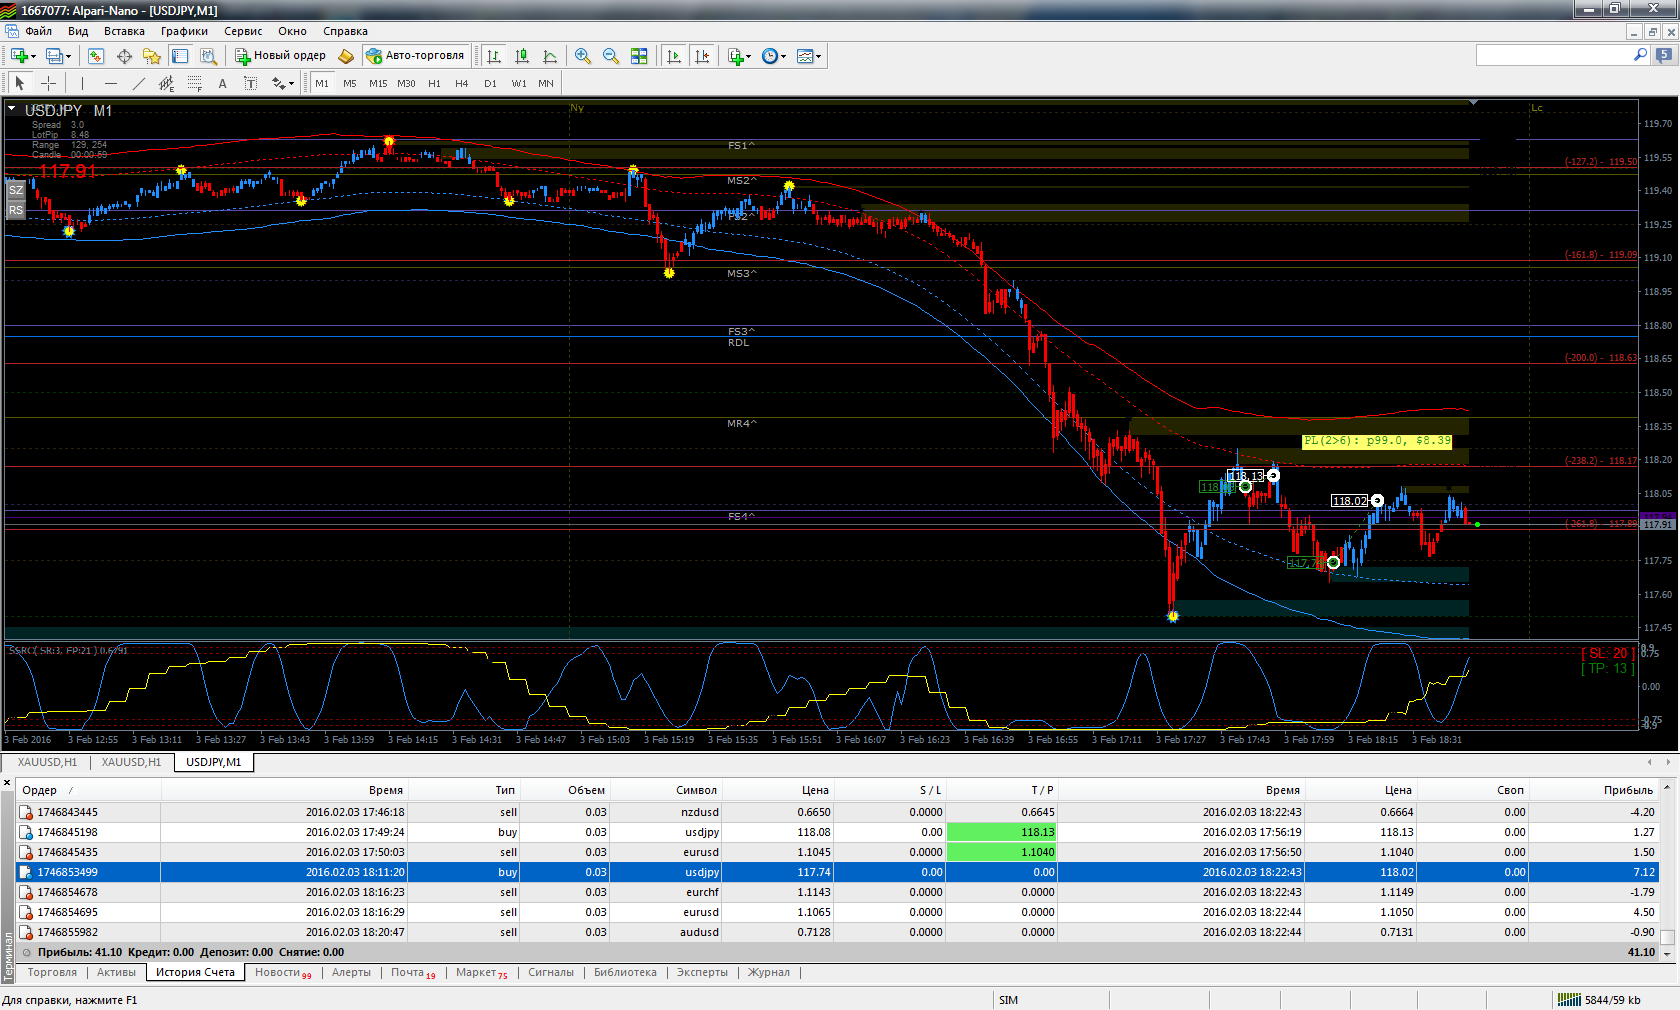Screen dimensions: 1680x1010
Task: Click the toolbar search input field
Action: pyautogui.click(x=1555, y=55)
